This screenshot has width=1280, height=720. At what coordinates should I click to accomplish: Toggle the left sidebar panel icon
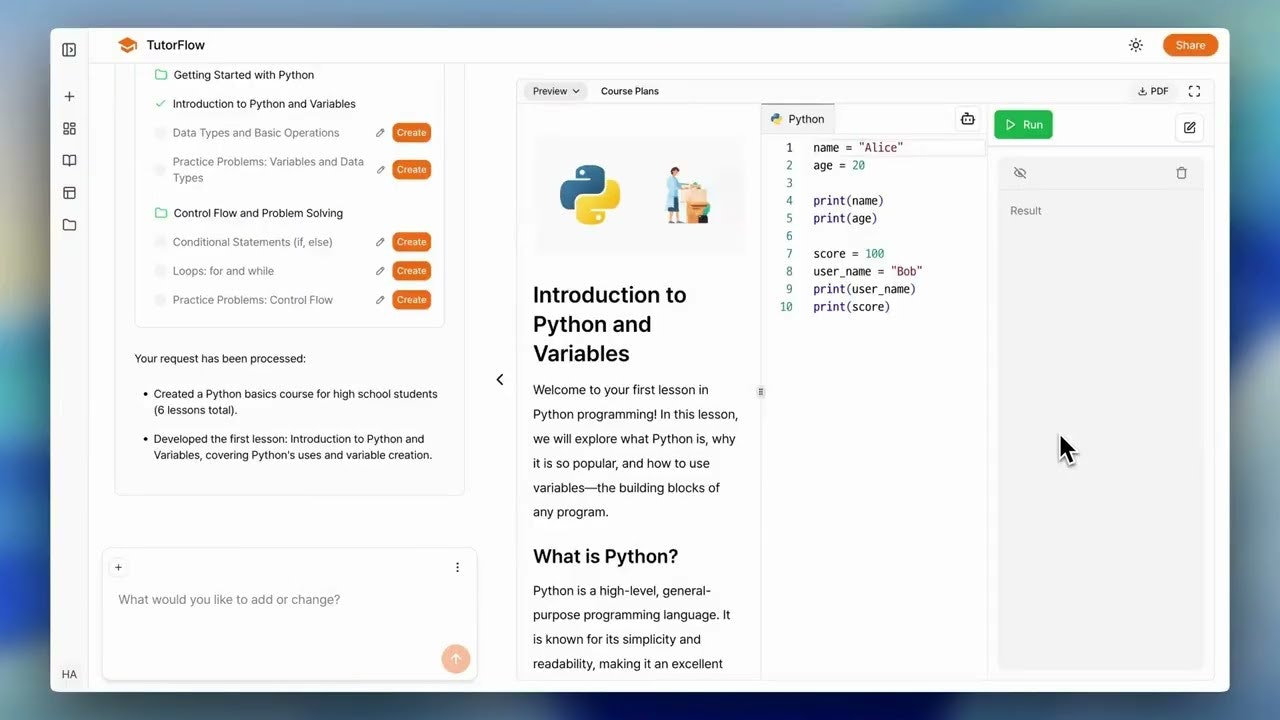(x=69, y=50)
